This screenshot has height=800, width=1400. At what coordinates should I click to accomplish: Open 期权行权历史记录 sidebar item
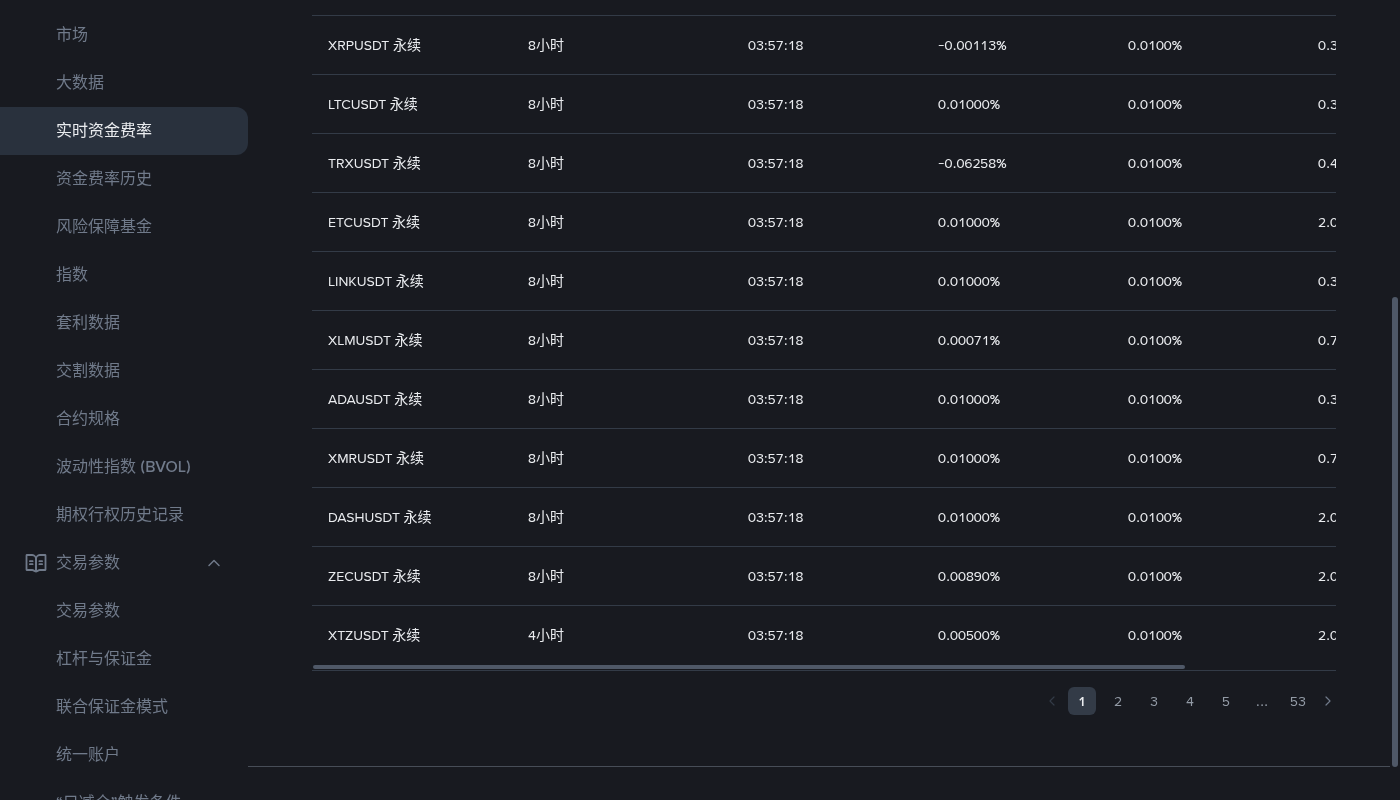(x=120, y=514)
